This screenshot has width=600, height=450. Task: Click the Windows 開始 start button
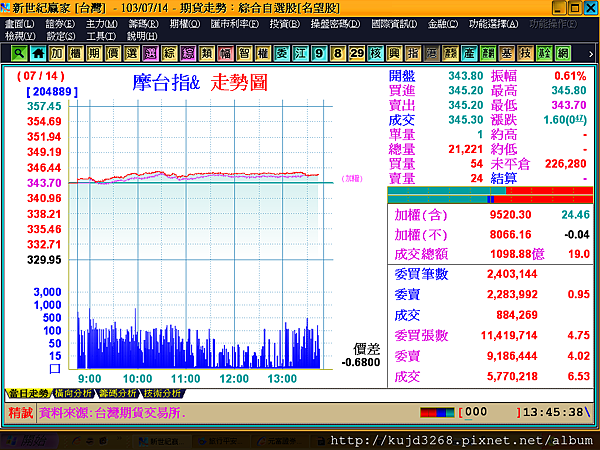click(x=30, y=441)
